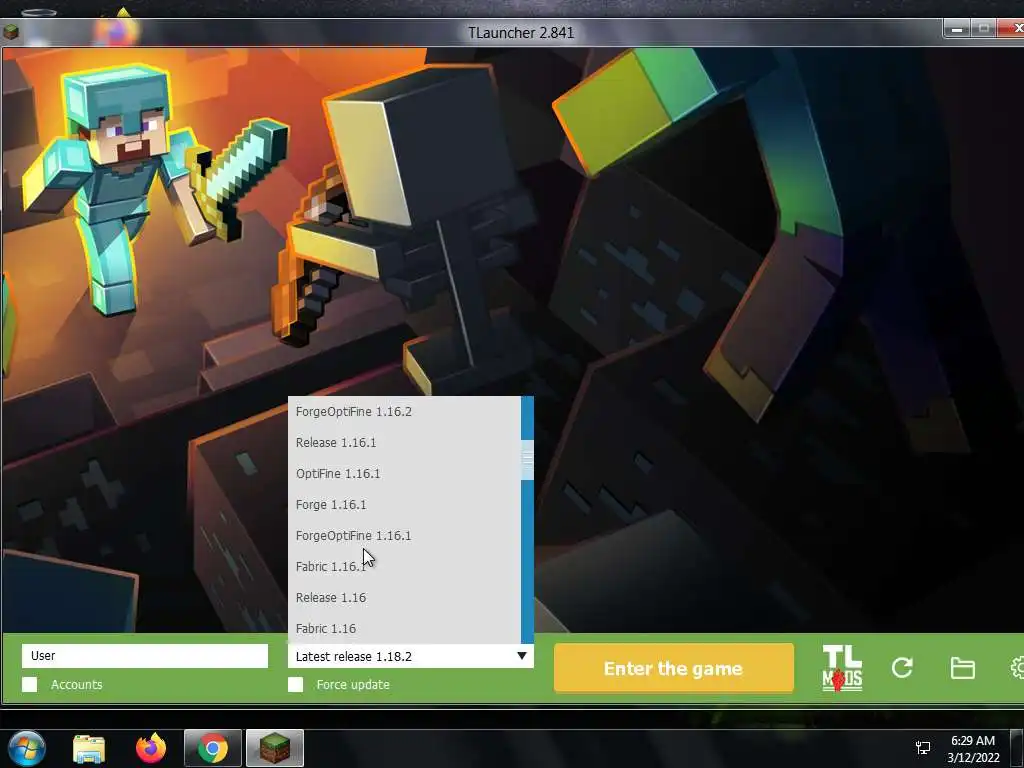Screen dimensions: 1024x768
Task: Open the game folder icon
Action: [x=963, y=668]
